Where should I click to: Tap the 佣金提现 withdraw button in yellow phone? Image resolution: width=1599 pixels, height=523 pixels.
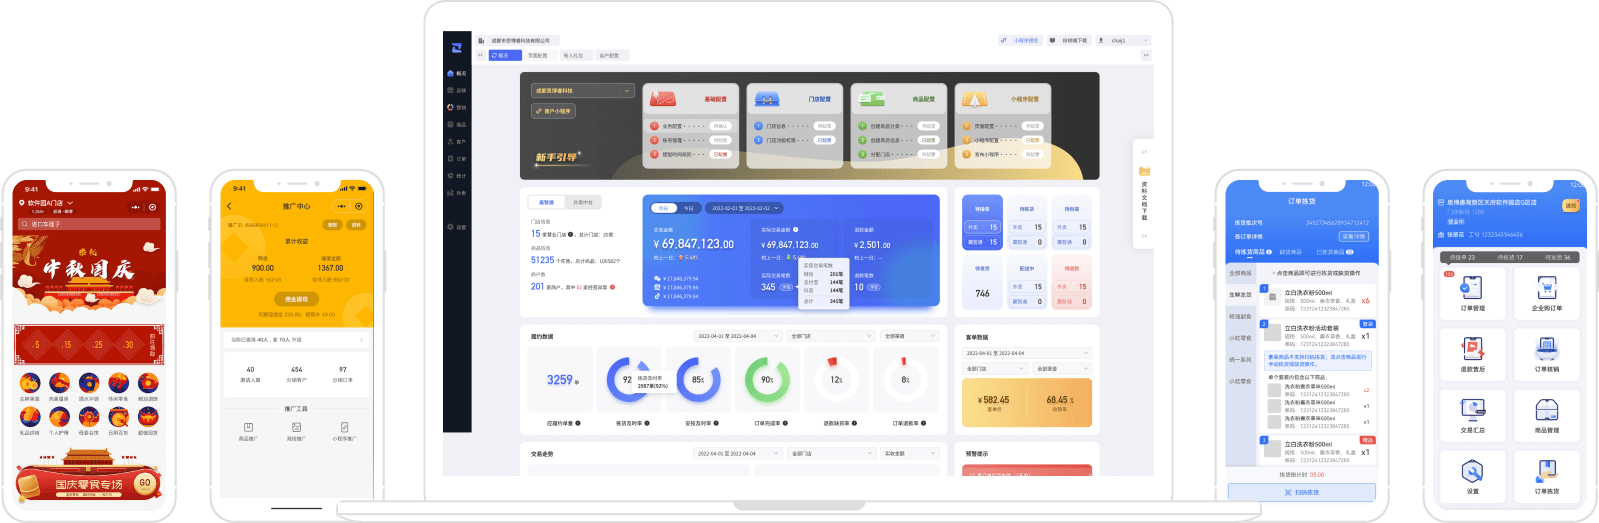[x=296, y=299]
